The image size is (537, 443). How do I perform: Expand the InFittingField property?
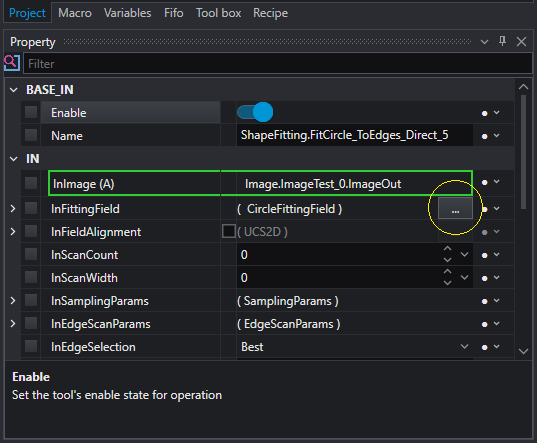(13, 208)
